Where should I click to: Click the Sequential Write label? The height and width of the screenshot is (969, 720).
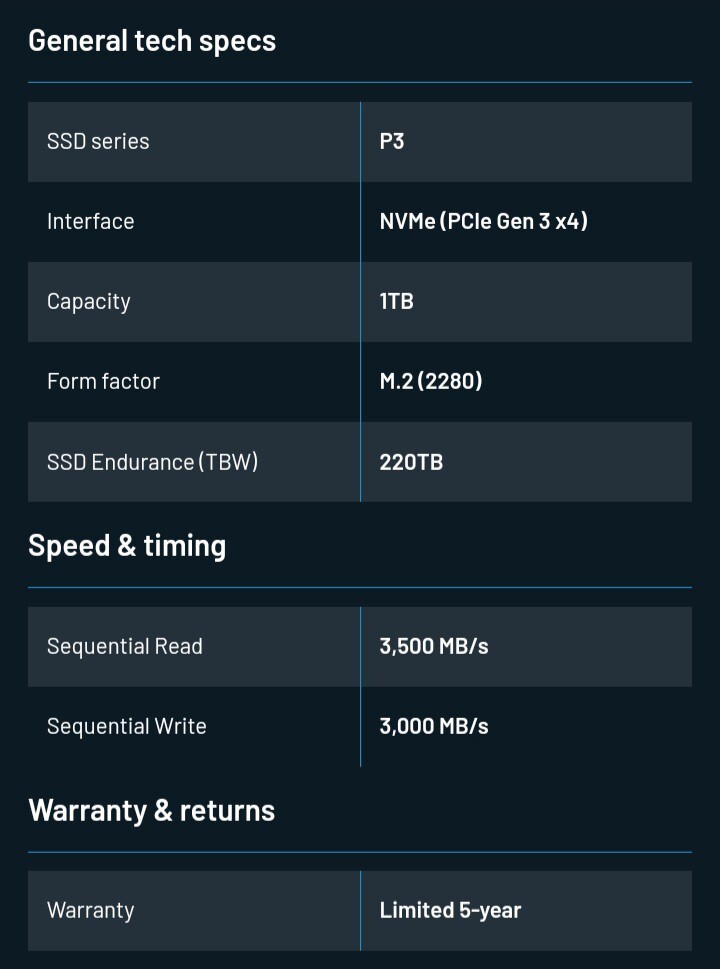point(127,726)
